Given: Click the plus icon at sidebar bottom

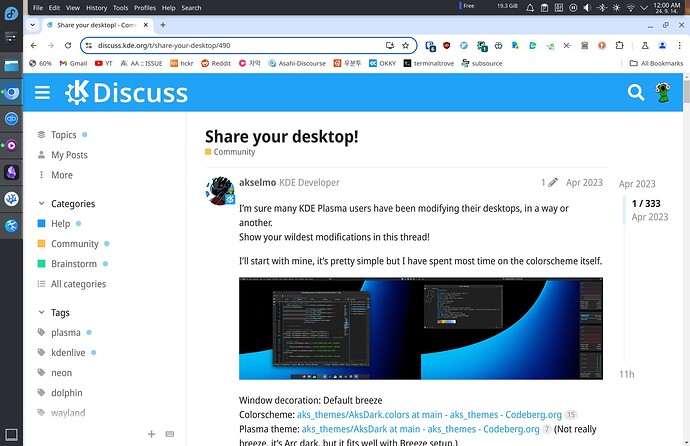Looking at the screenshot, I should point(151,434).
